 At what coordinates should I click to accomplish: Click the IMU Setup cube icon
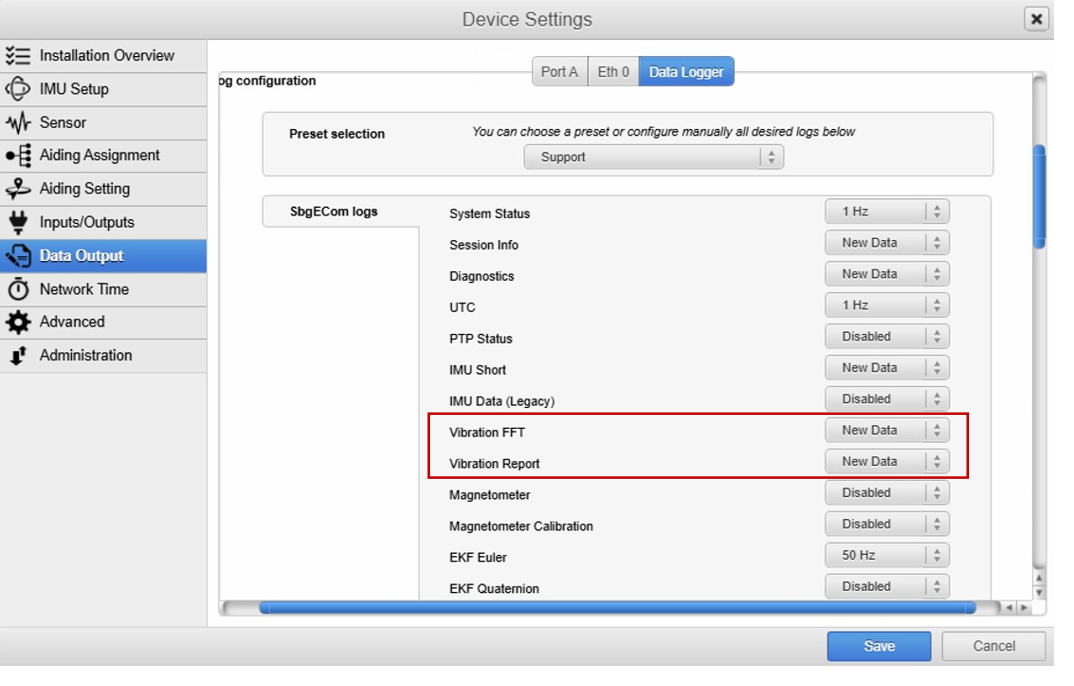point(18,89)
